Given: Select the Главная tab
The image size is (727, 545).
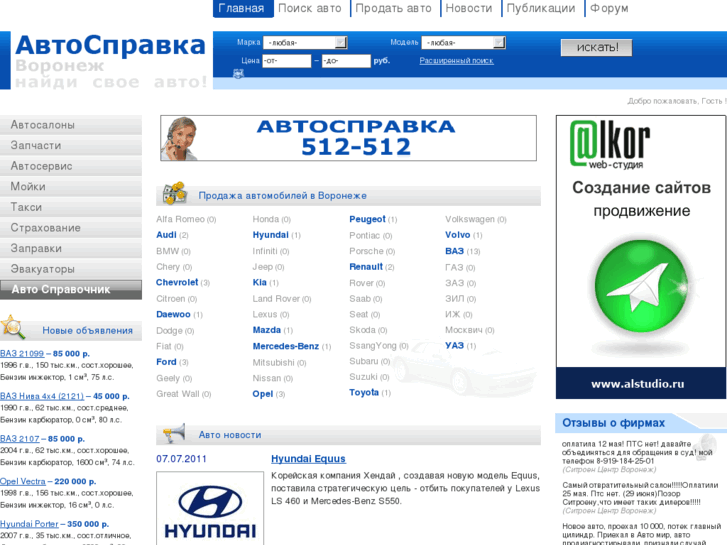Looking at the screenshot, I should click(x=243, y=8).
